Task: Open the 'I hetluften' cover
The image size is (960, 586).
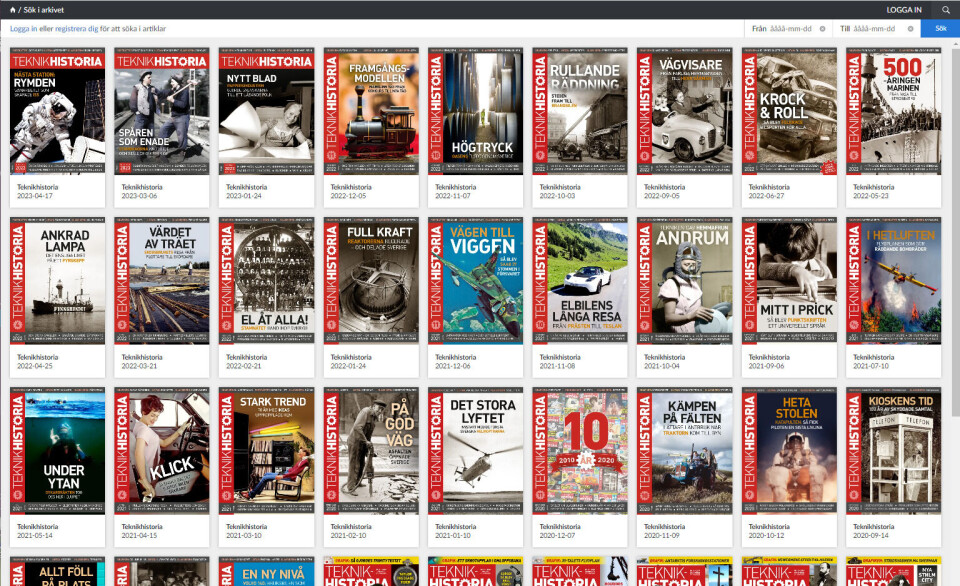Action: [x=894, y=280]
